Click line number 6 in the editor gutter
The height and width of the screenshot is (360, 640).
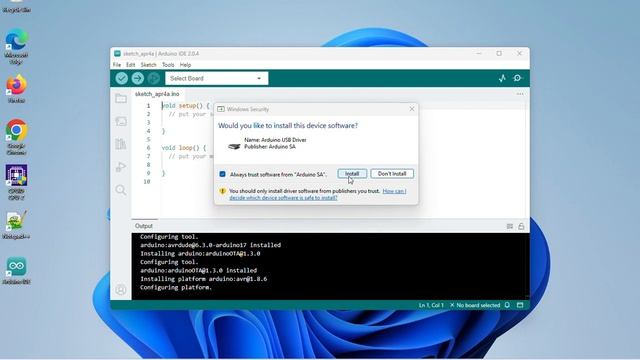(x=148, y=148)
